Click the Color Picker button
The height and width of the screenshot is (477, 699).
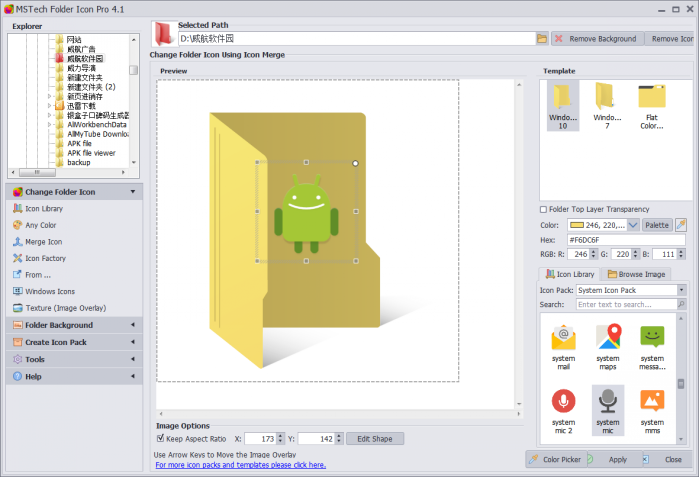click(555, 459)
